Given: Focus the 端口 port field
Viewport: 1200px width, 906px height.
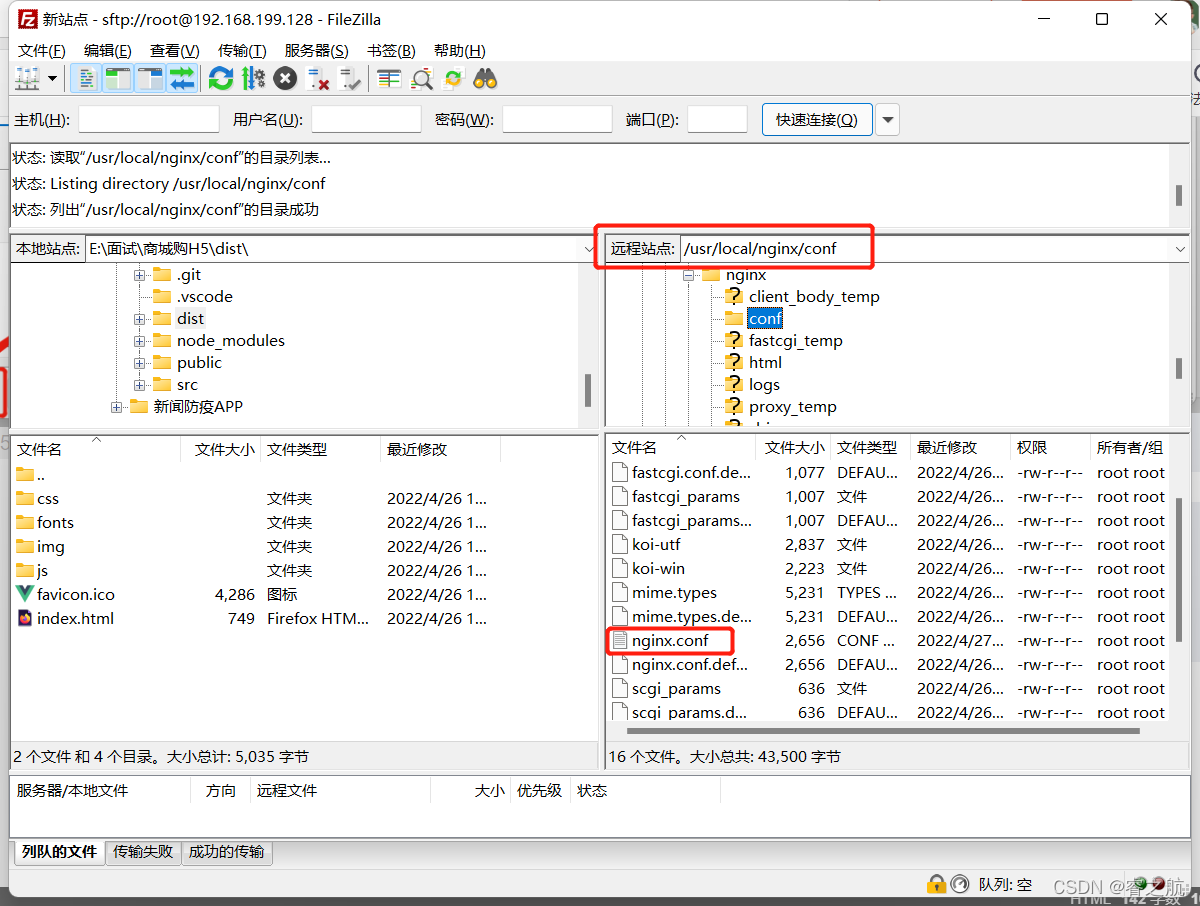Looking at the screenshot, I should [x=717, y=120].
